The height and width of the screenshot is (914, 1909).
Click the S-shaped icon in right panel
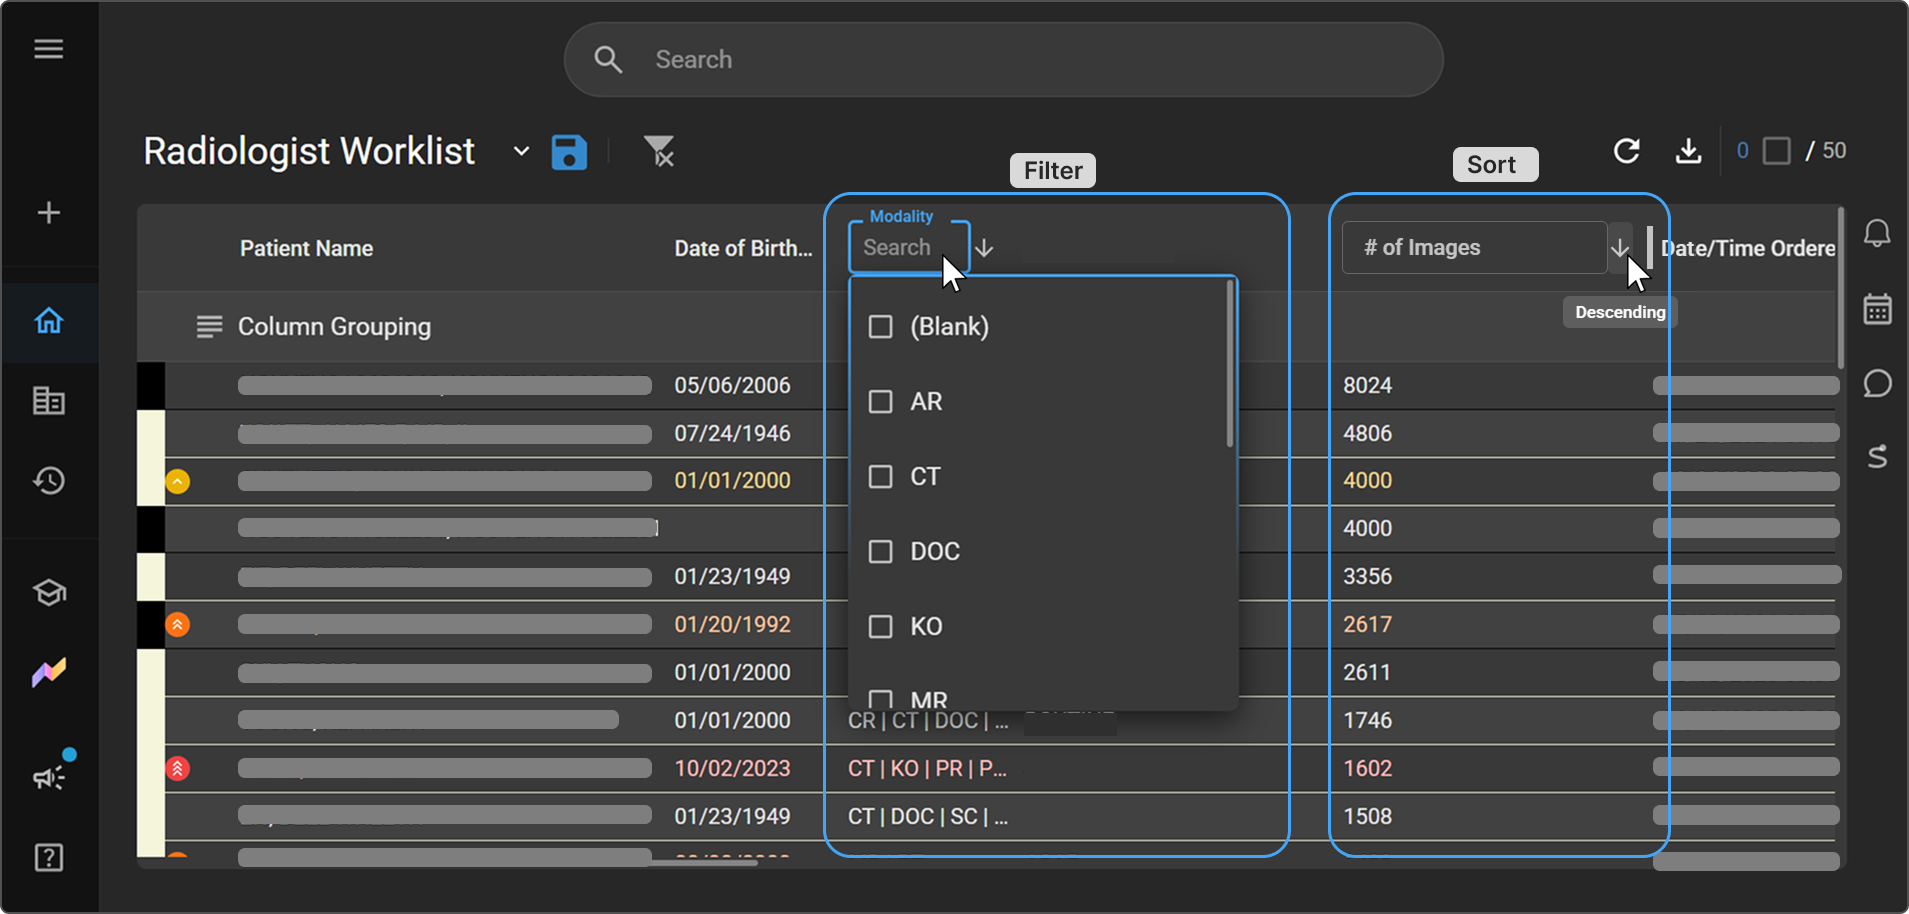[x=1877, y=457]
